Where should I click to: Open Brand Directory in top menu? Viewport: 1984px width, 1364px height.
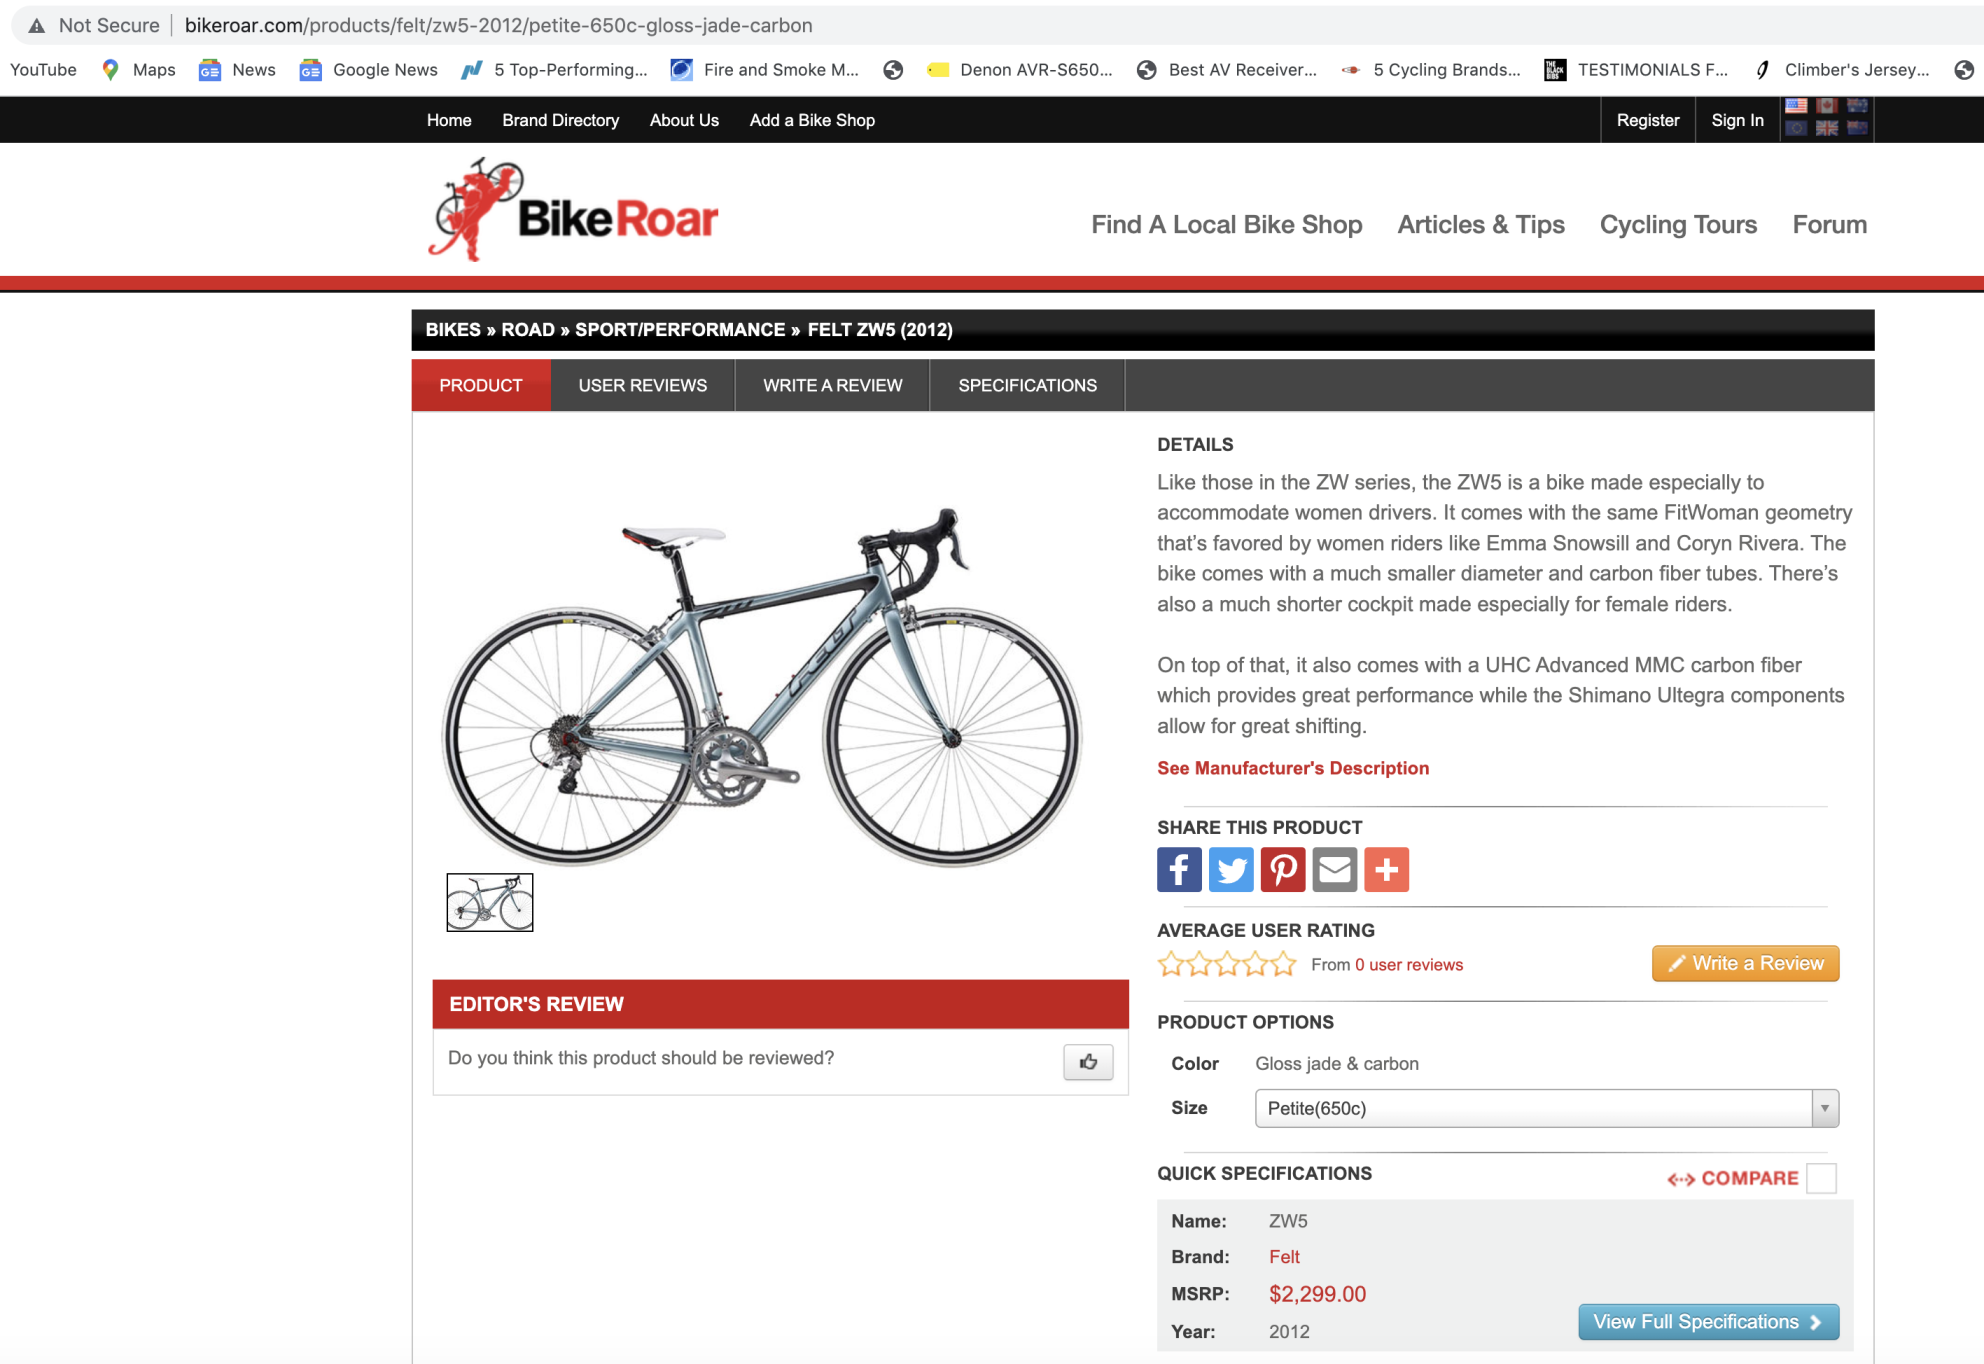[560, 120]
